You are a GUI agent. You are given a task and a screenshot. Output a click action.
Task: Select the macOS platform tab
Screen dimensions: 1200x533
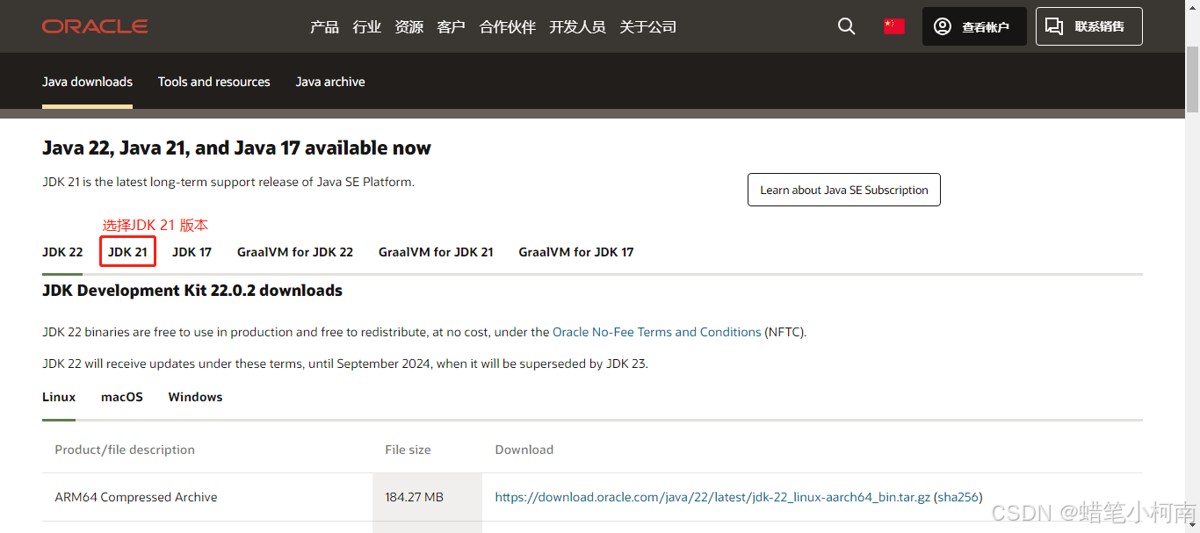(x=122, y=397)
